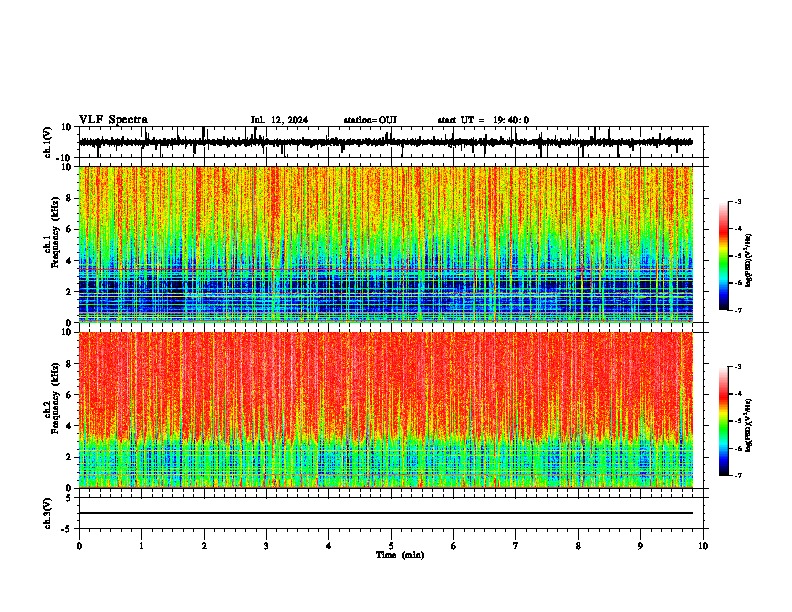Click the "ch.3(V)" axis label
Viewport: 792px width, 612px height.
pyautogui.click(x=48, y=513)
